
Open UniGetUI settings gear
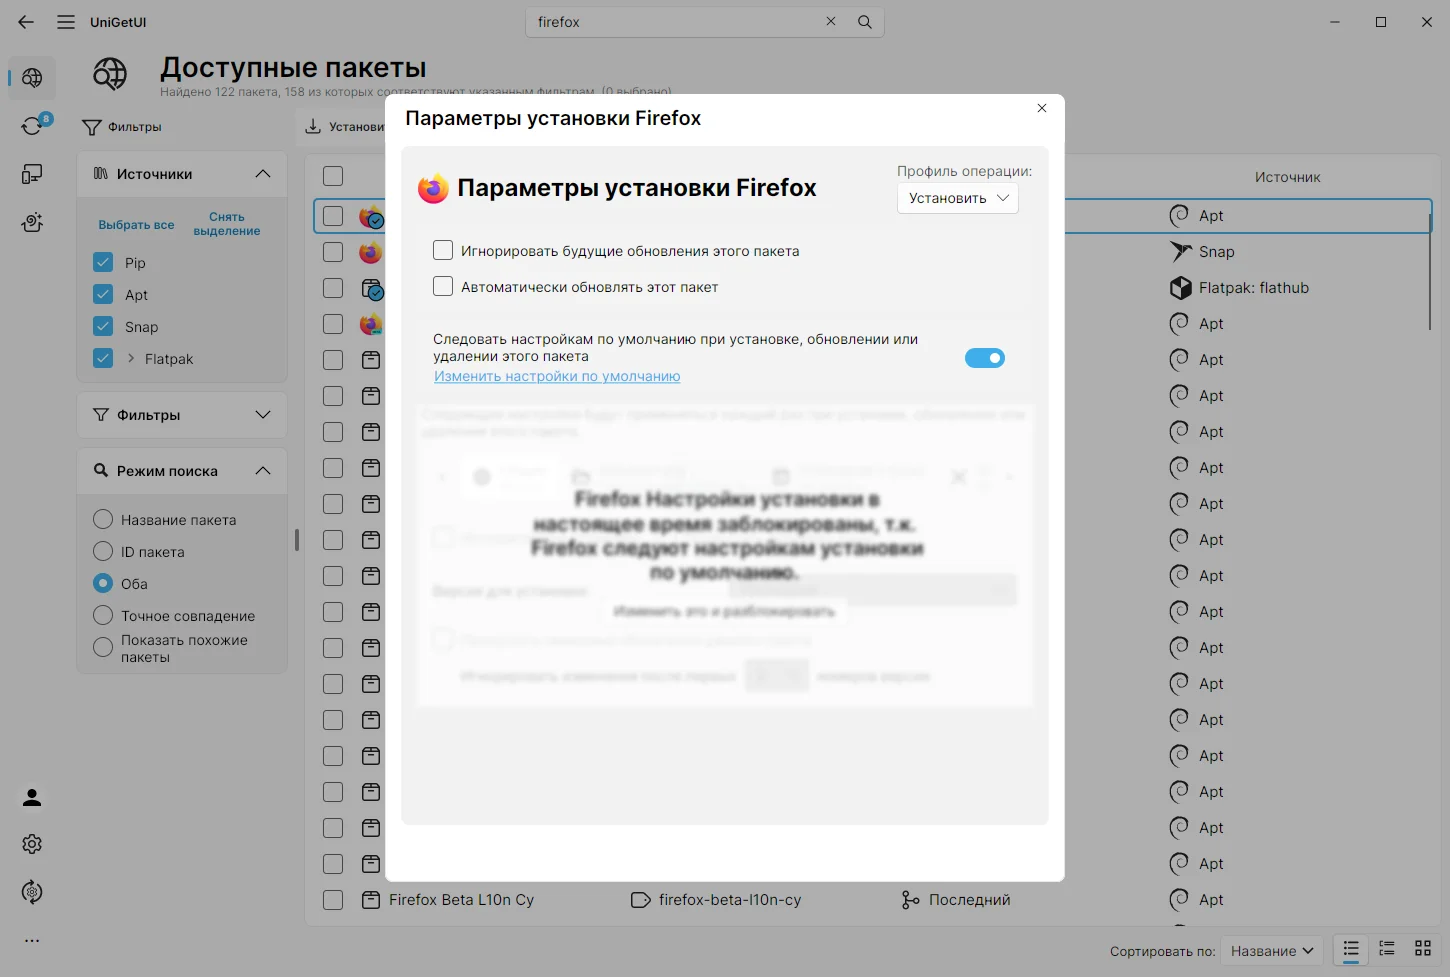pyautogui.click(x=32, y=844)
